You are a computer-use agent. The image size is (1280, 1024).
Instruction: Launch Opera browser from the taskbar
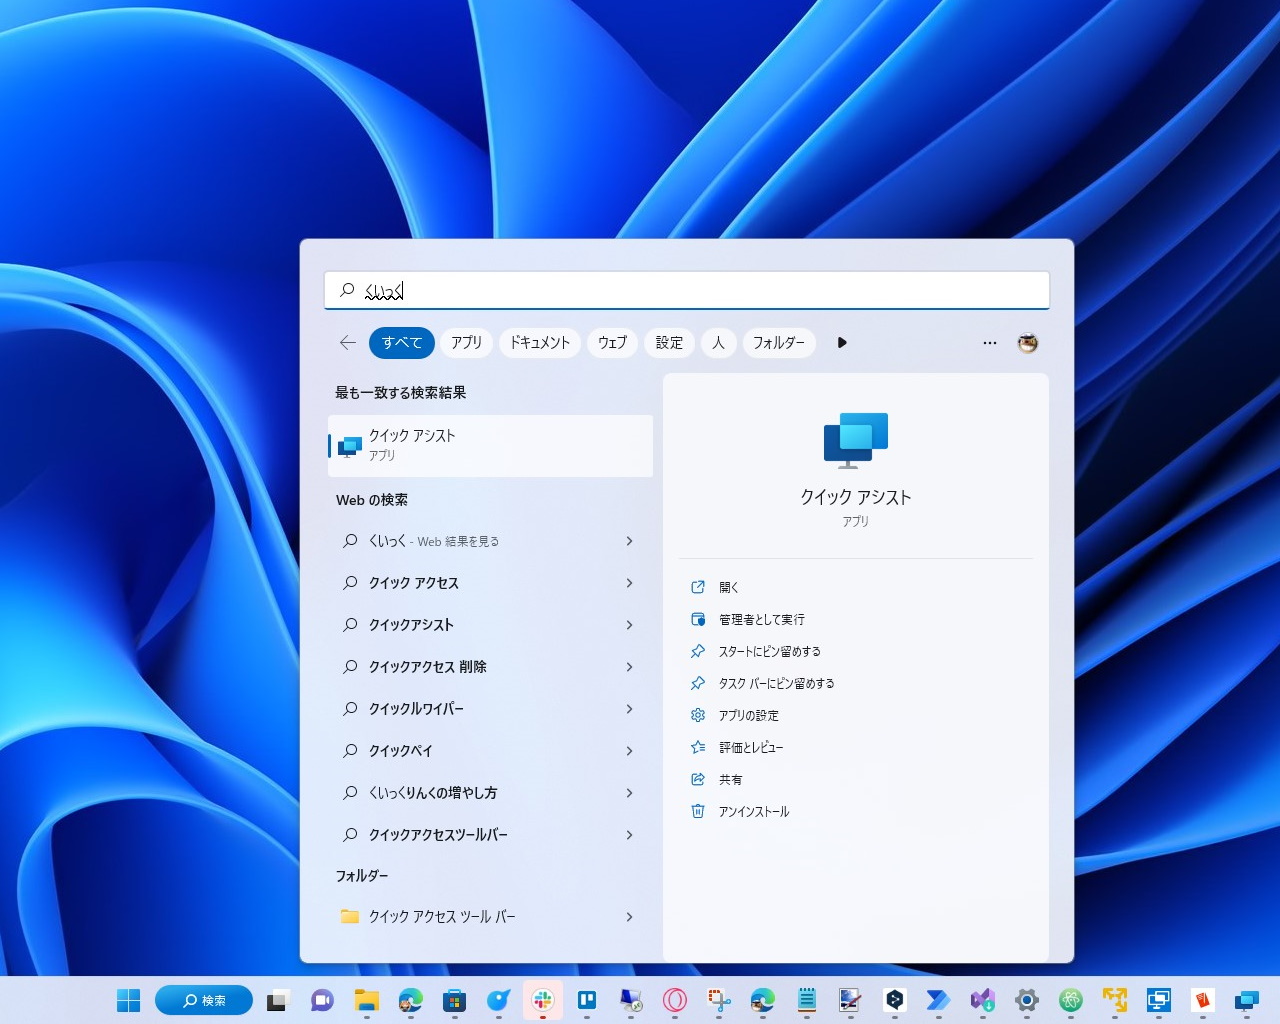coord(676,1000)
